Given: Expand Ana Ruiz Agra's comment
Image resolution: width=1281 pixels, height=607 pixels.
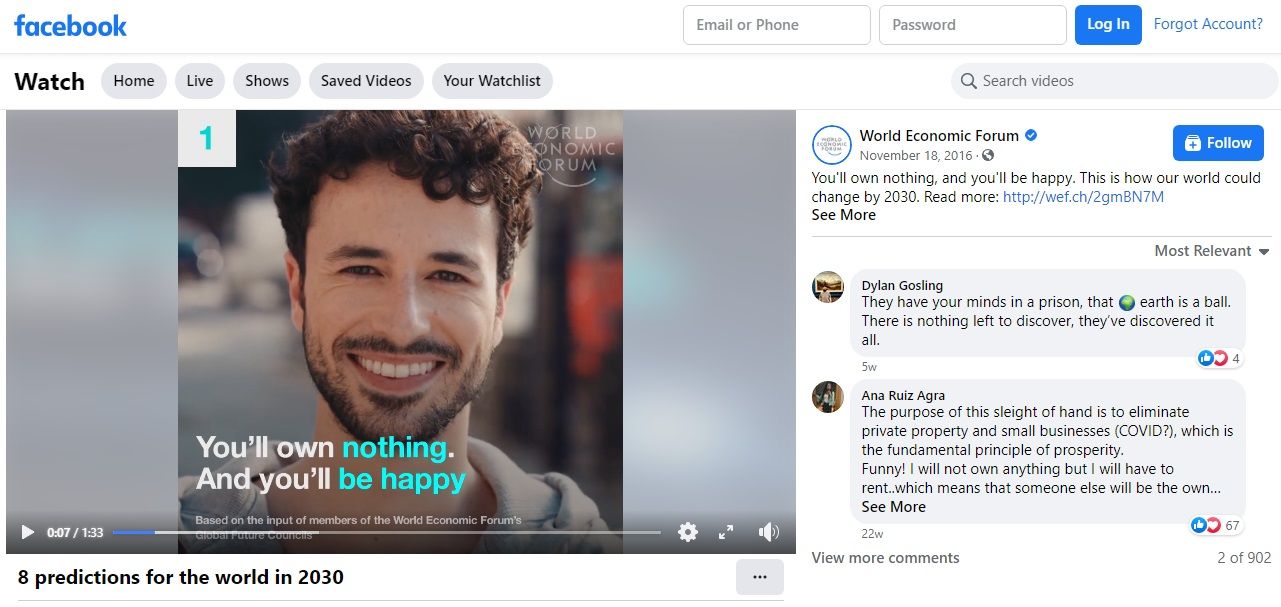Looking at the screenshot, I should [893, 507].
